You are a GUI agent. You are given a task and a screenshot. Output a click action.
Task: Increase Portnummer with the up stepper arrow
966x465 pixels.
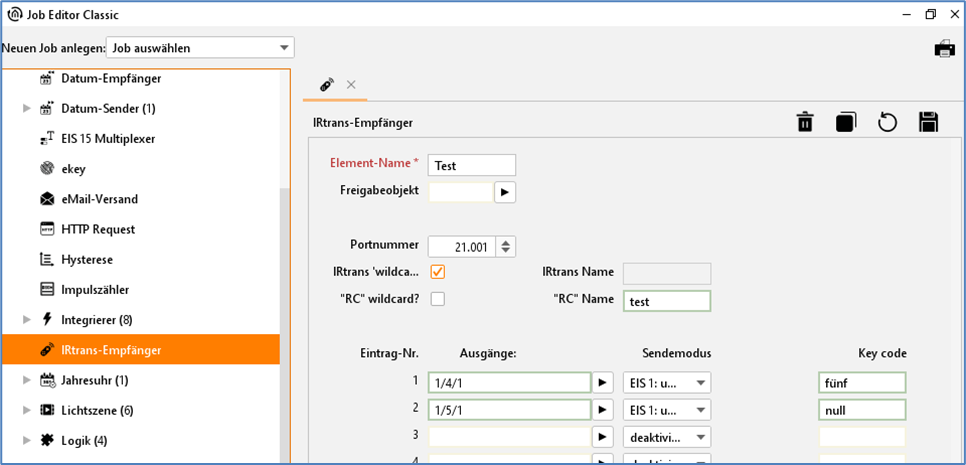tap(506, 241)
